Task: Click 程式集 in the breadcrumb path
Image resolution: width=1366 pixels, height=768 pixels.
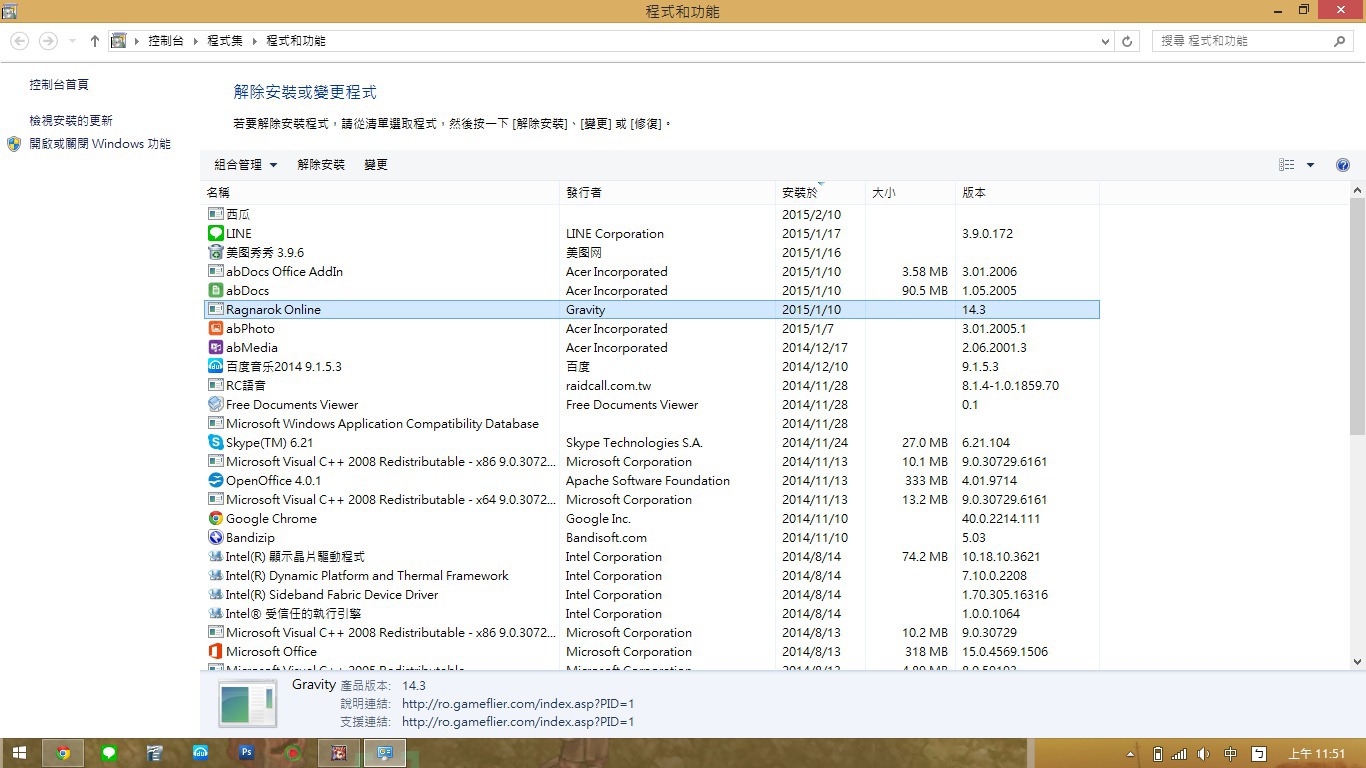Action: tap(225, 41)
